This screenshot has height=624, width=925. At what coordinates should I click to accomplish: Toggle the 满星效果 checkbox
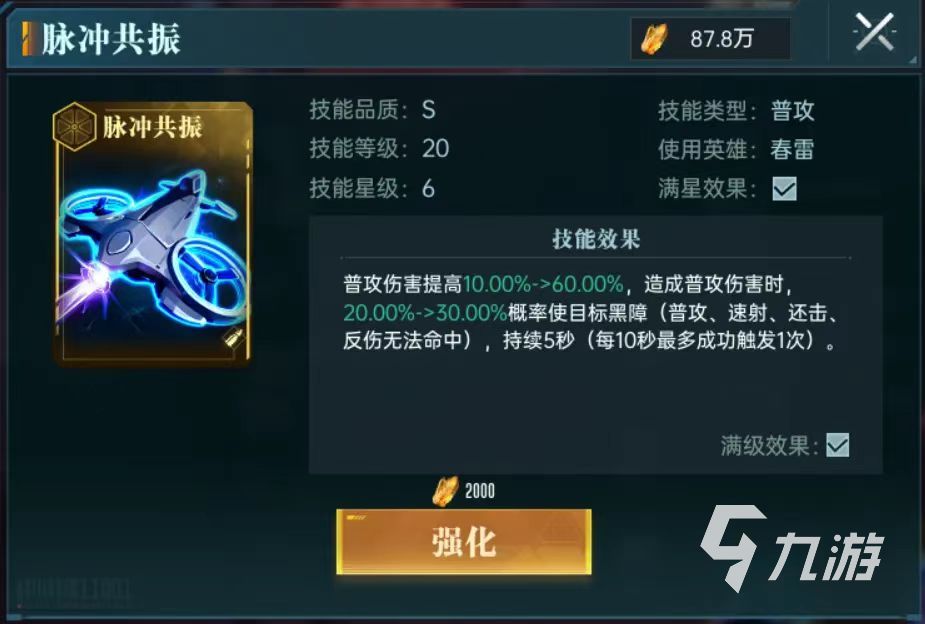coord(784,189)
